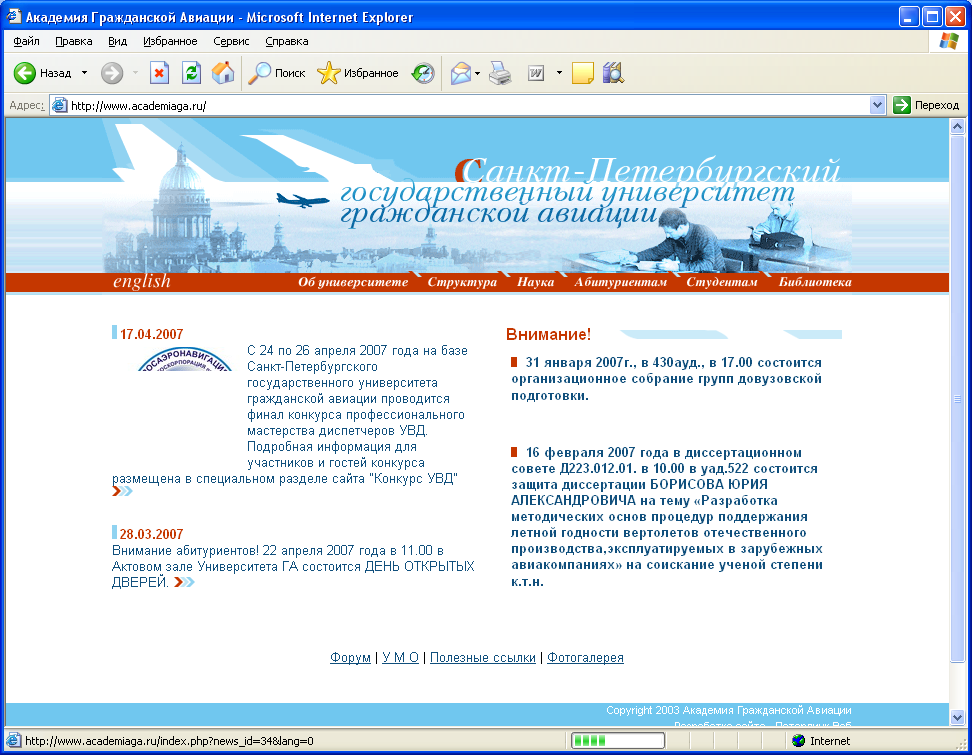Click the status bar URL text
Image resolution: width=972 pixels, height=755 pixels.
(169, 741)
